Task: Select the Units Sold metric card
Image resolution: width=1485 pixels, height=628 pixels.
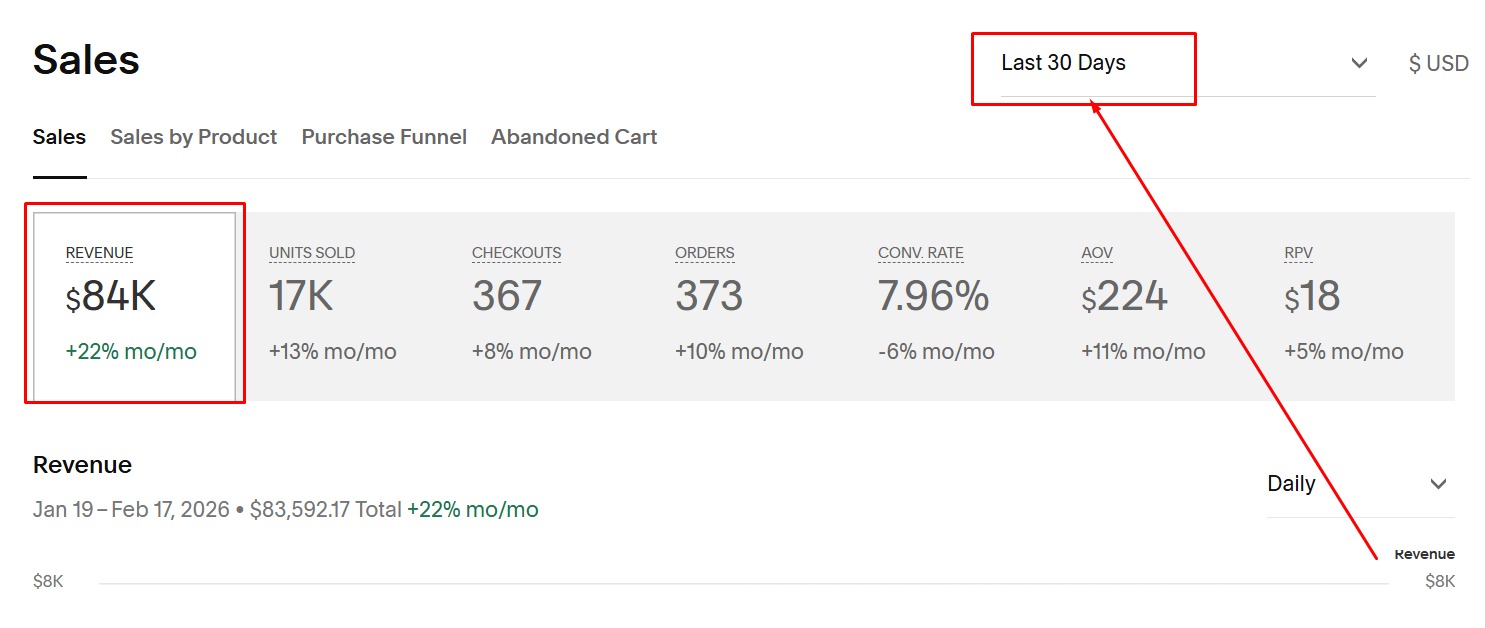Action: pyautogui.click(x=338, y=305)
